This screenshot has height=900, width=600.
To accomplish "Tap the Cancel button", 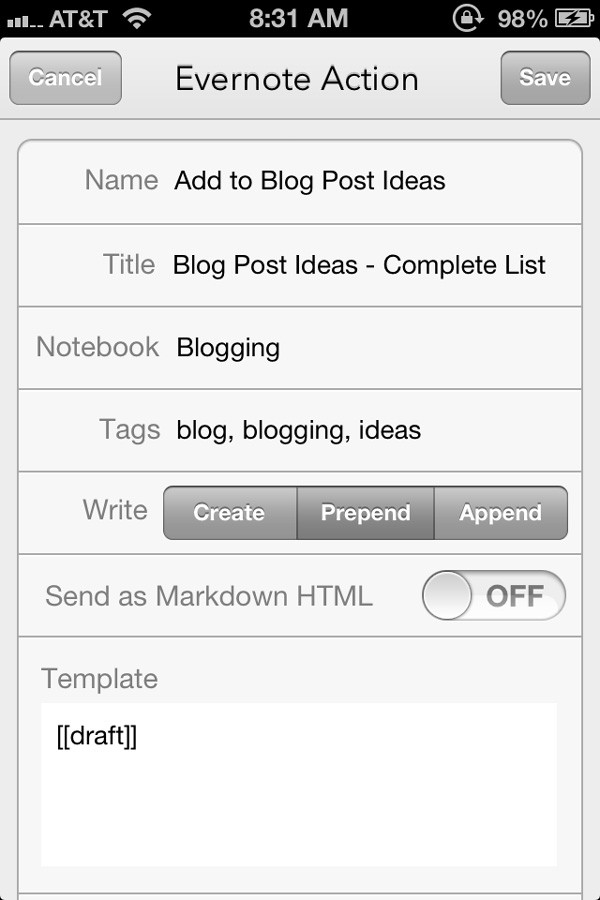I will (65, 77).
